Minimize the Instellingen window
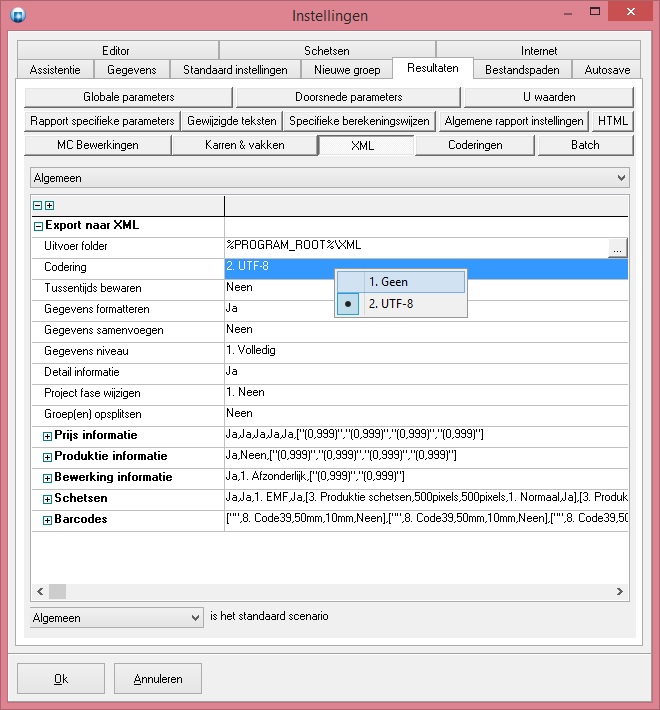The image size is (660, 710). (x=568, y=13)
